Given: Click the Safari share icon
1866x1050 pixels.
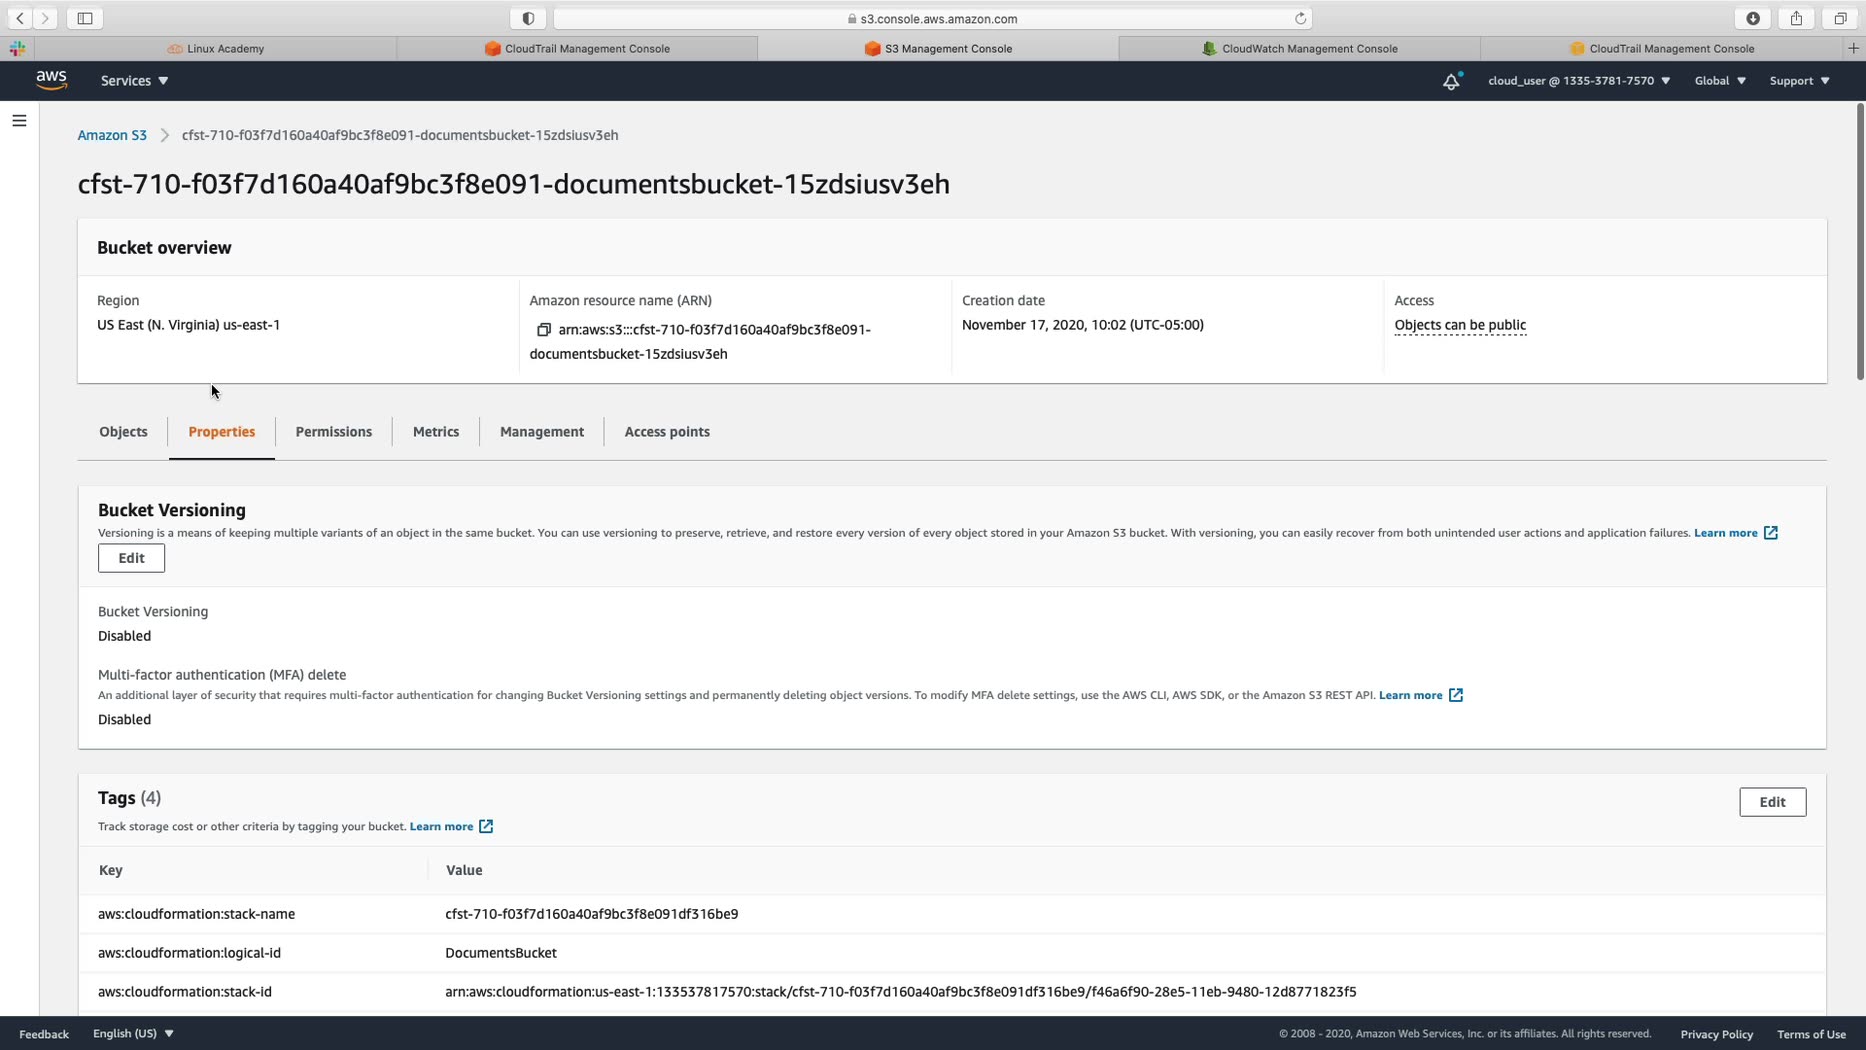Looking at the screenshot, I should click(1796, 18).
